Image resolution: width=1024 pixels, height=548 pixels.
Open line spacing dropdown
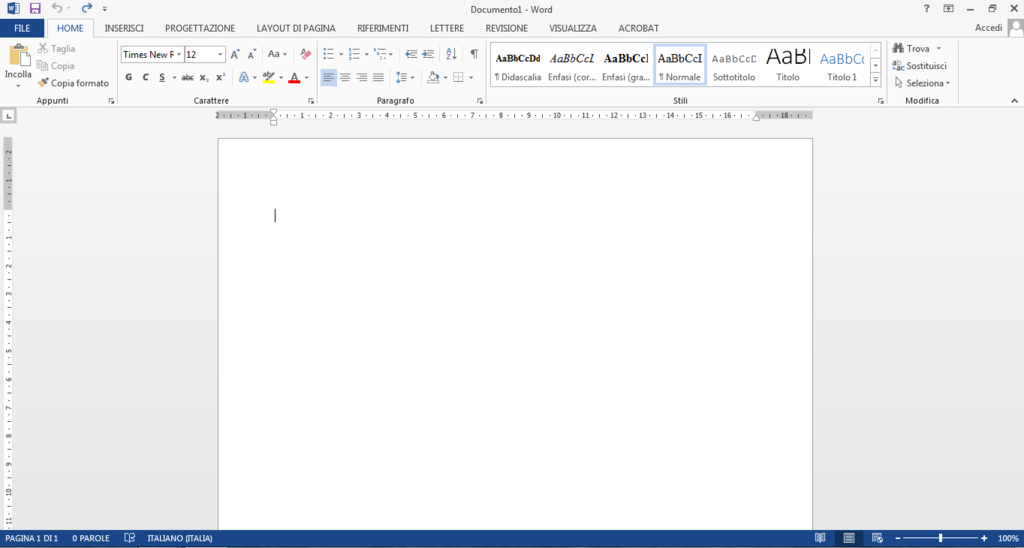pos(412,77)
